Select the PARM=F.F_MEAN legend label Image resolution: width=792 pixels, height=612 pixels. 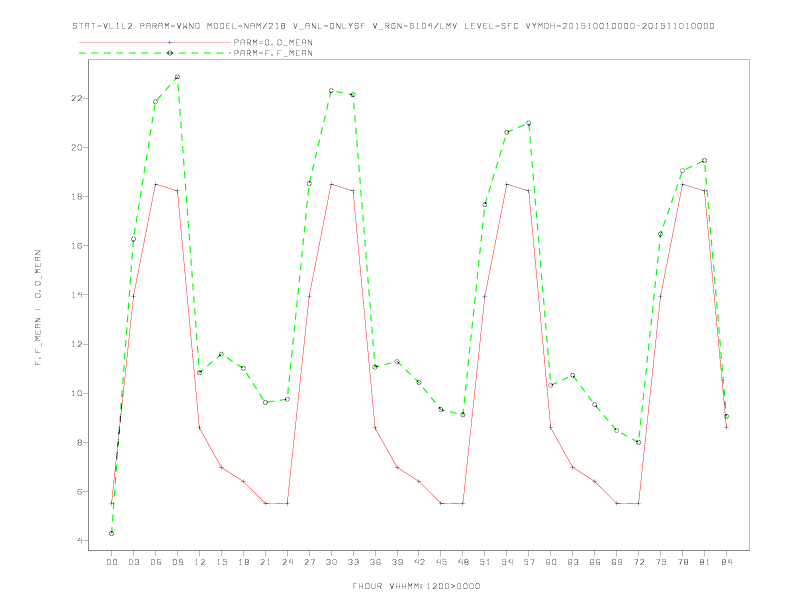(273, 53)
